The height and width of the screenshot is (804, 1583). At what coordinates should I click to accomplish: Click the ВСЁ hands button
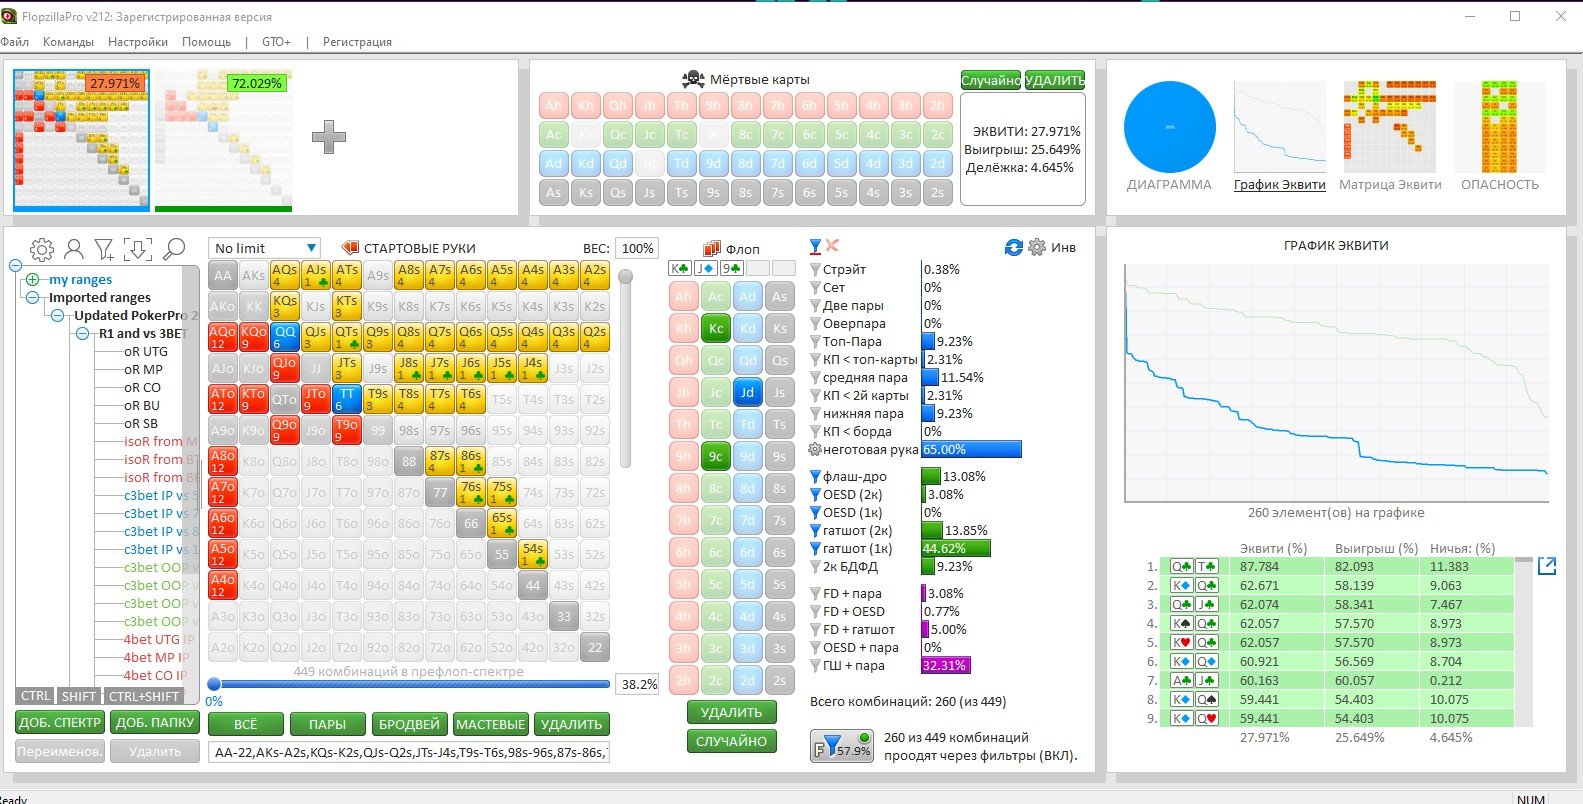[245, 724]
